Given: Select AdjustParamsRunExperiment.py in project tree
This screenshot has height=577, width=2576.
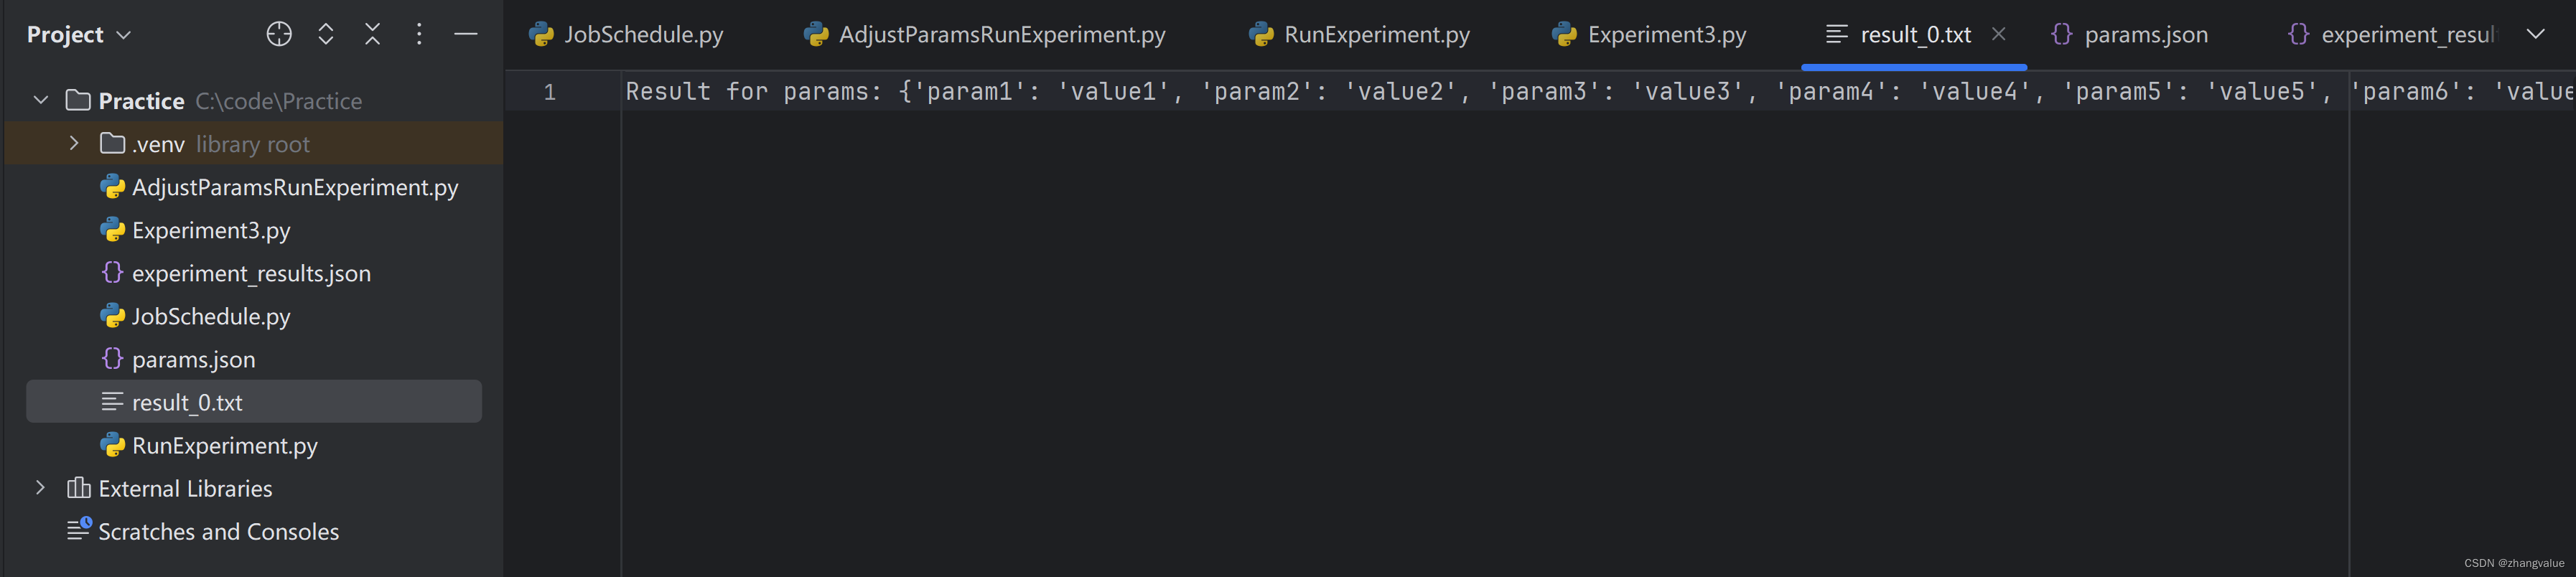Looking at the screenshot, I should coord(295,187).
